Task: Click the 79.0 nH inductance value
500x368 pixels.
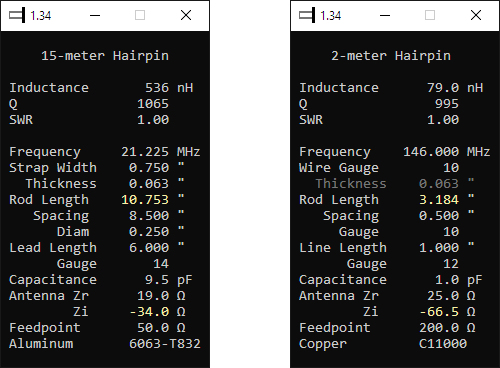Action: pos(455,88)
